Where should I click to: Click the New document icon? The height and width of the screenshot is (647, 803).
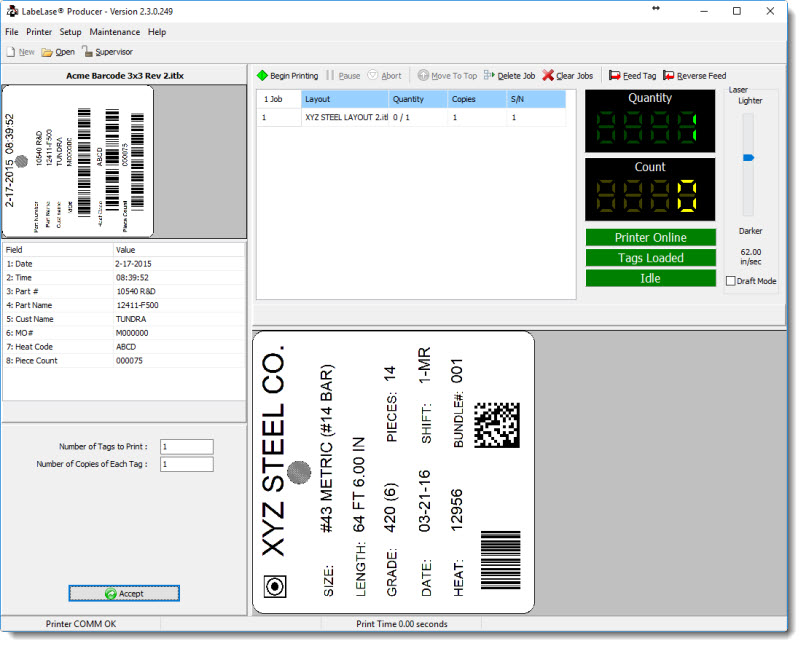[11, 52]
